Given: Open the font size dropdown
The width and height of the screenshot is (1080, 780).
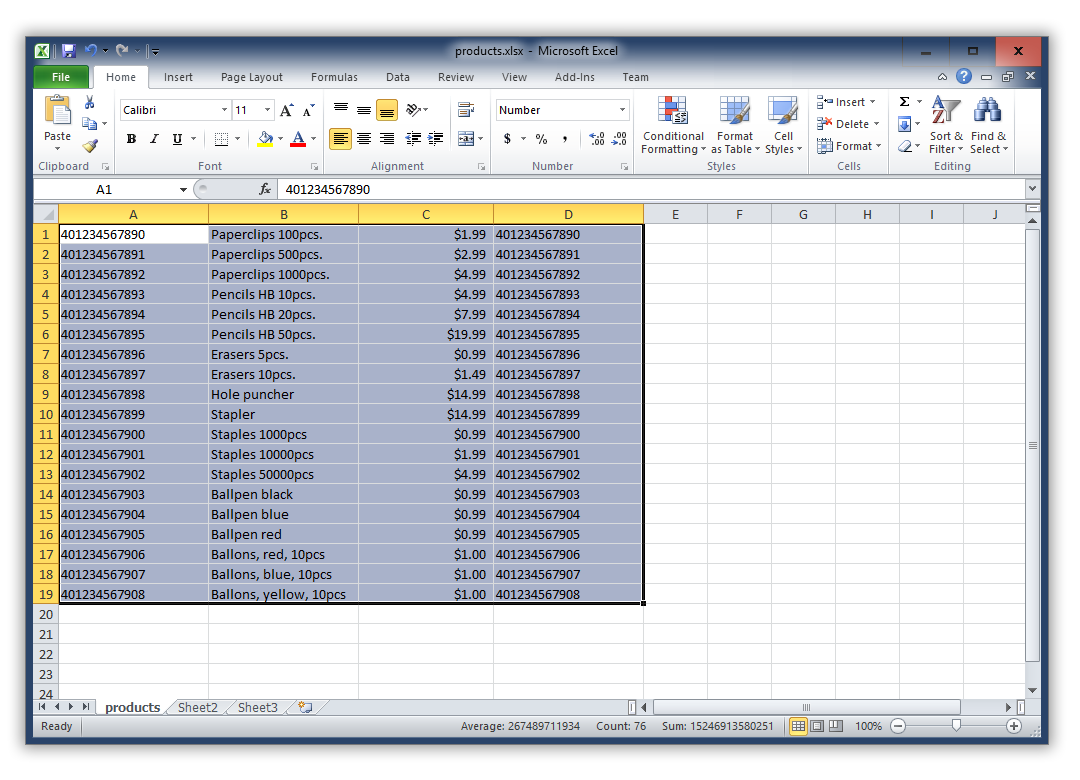Looking at the screenshot, I should point(267,110).
